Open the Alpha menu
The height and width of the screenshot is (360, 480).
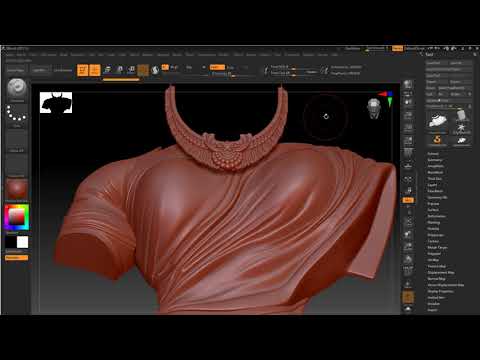9,54
